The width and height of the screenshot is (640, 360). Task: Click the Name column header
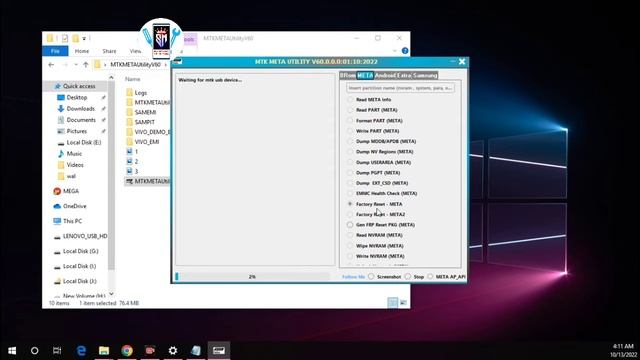[x=133, y=79]
